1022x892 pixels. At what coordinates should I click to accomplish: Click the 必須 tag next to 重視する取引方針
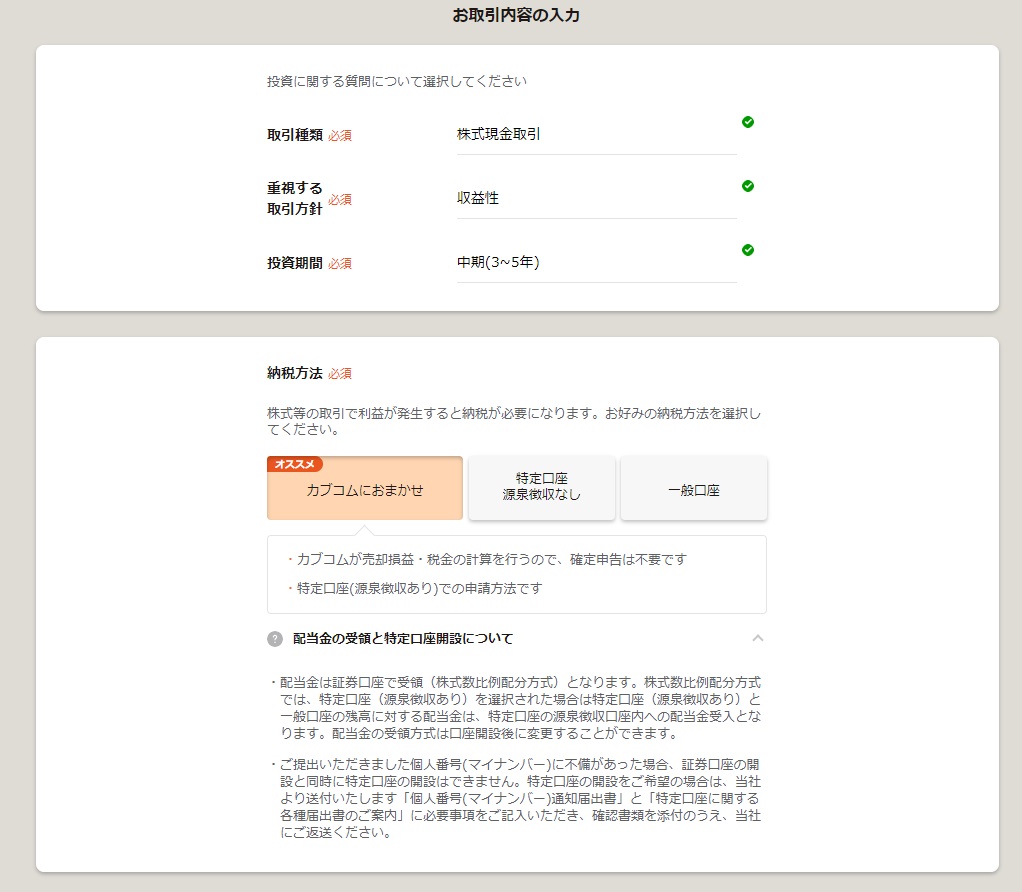pos(340,200)
